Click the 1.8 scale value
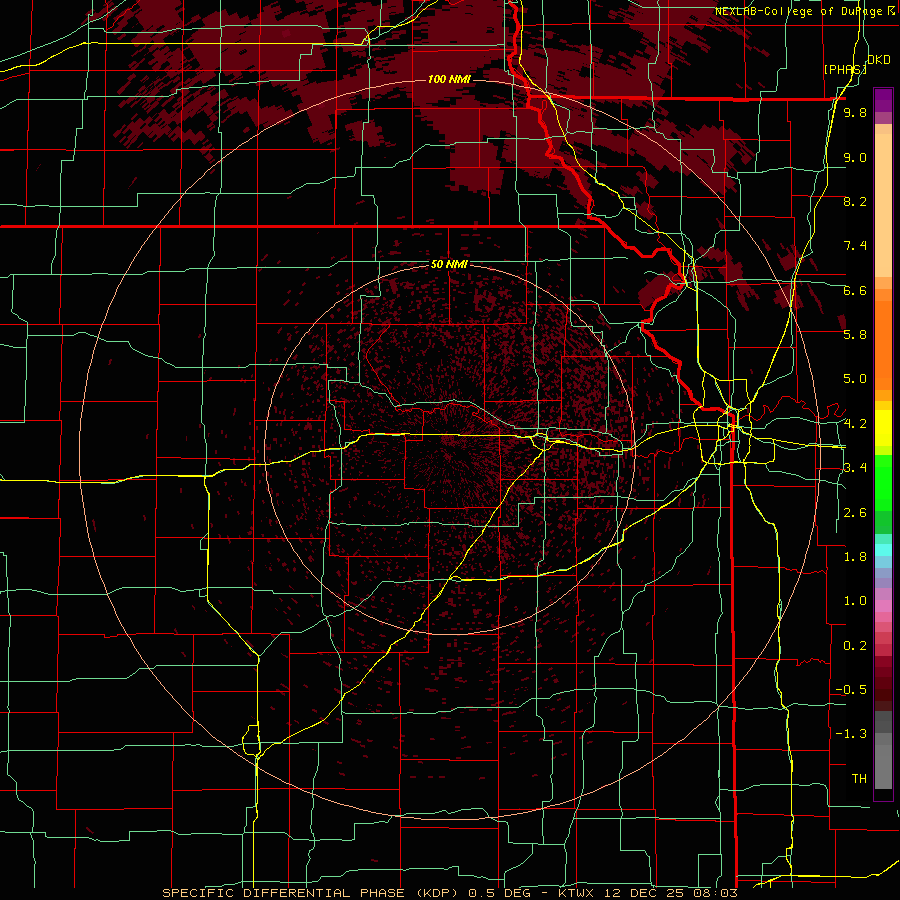 [x=855, y=557]
